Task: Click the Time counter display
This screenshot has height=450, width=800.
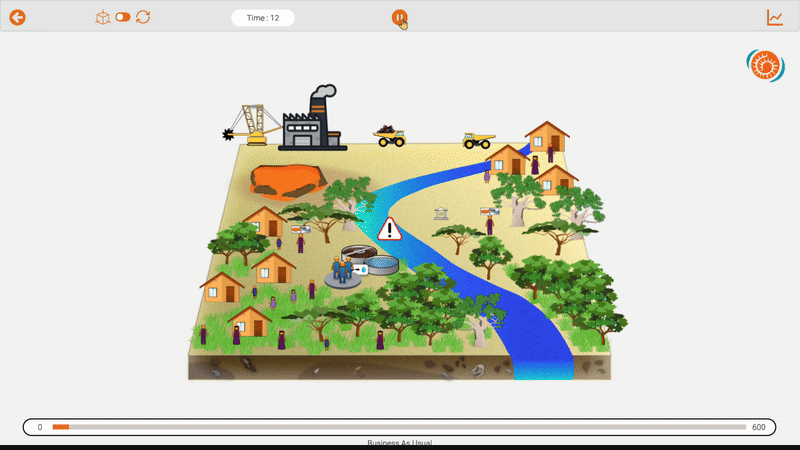Action: (262, 18)
